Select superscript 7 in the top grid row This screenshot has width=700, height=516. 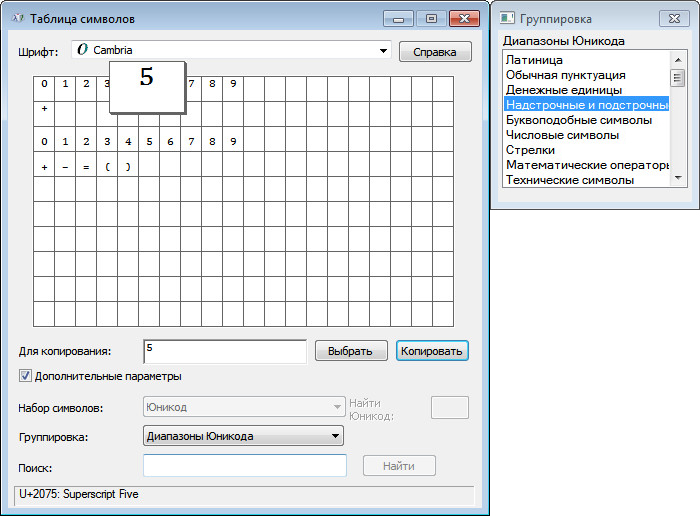(193, 88)
